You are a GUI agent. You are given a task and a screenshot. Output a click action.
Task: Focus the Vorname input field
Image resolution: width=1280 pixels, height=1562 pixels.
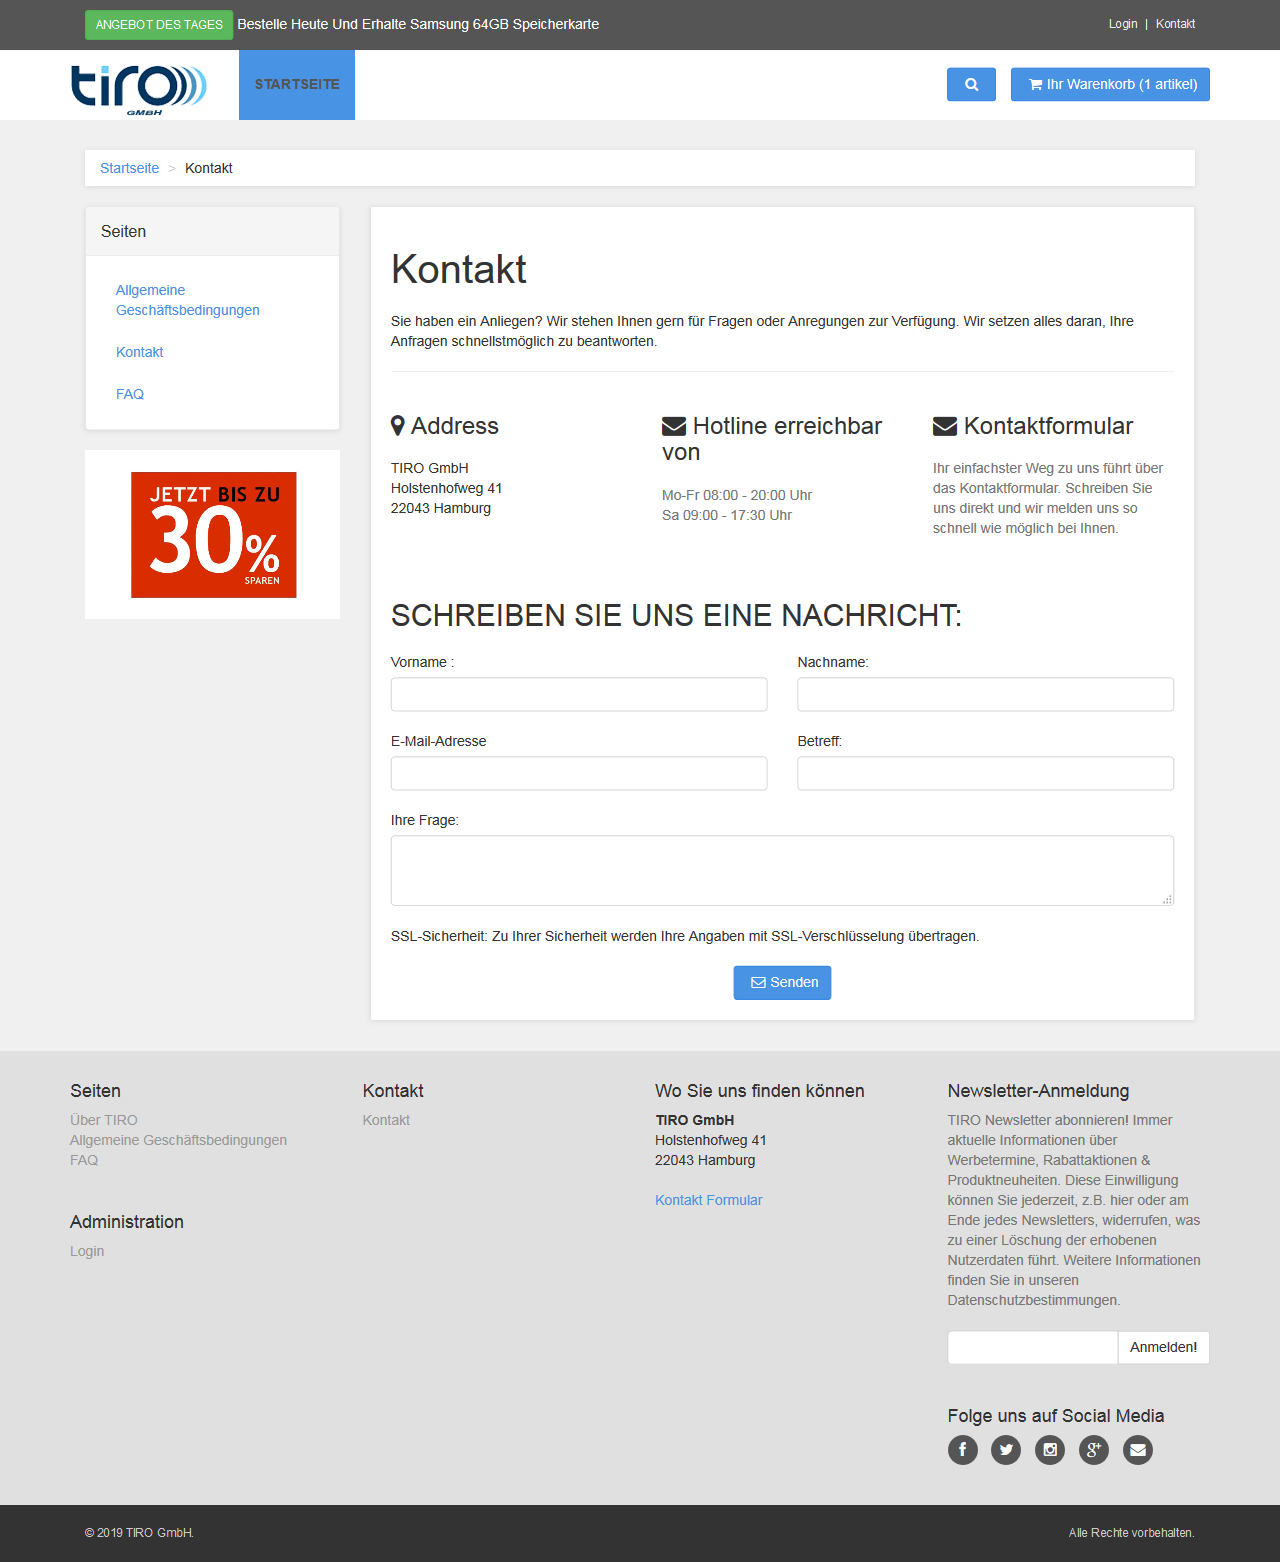(x=579, y=694)
